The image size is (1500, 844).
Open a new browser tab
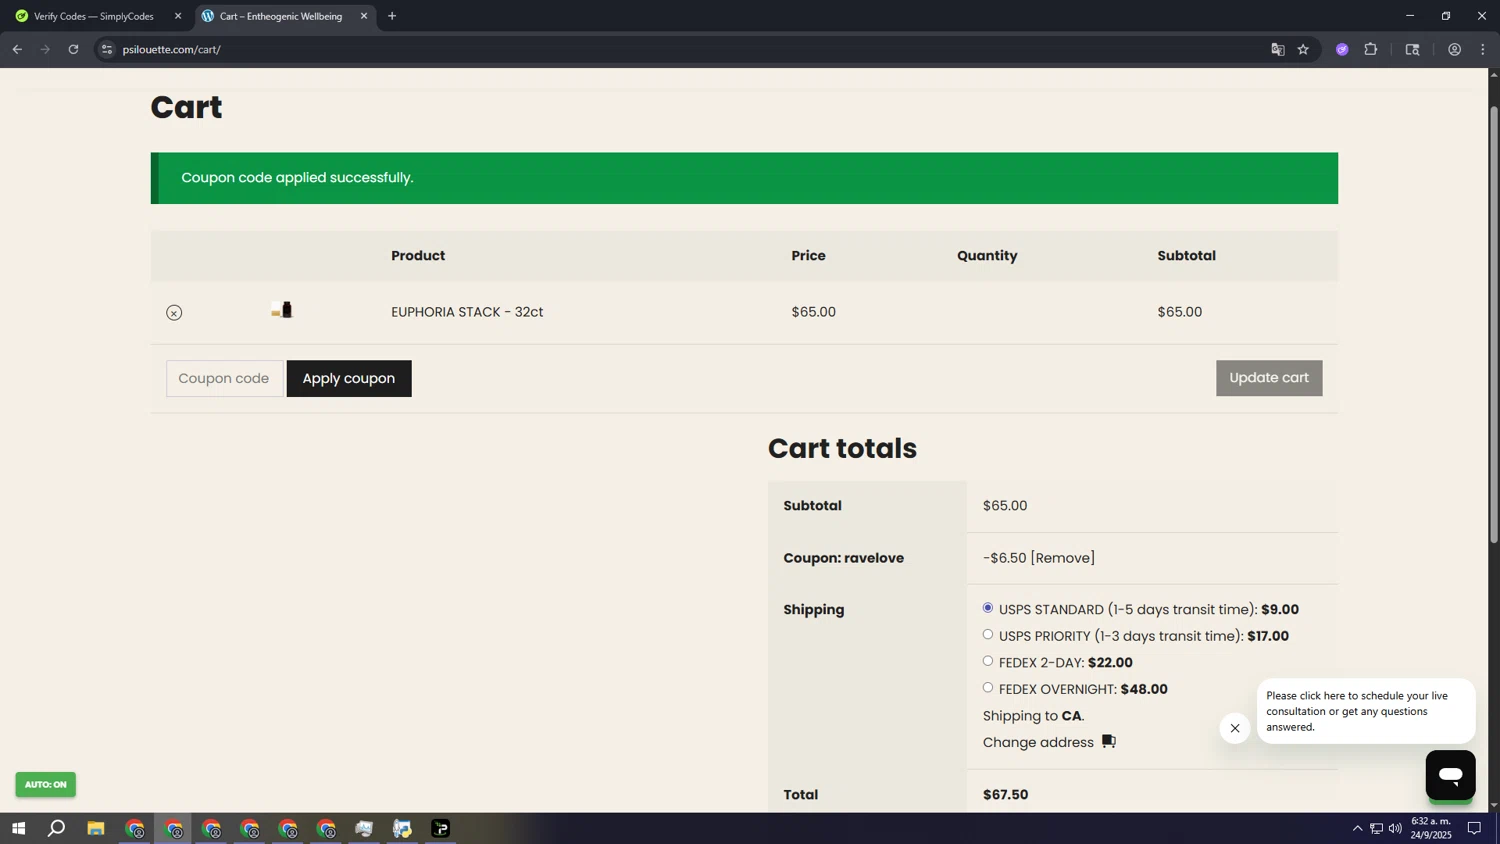coord(392,16)
